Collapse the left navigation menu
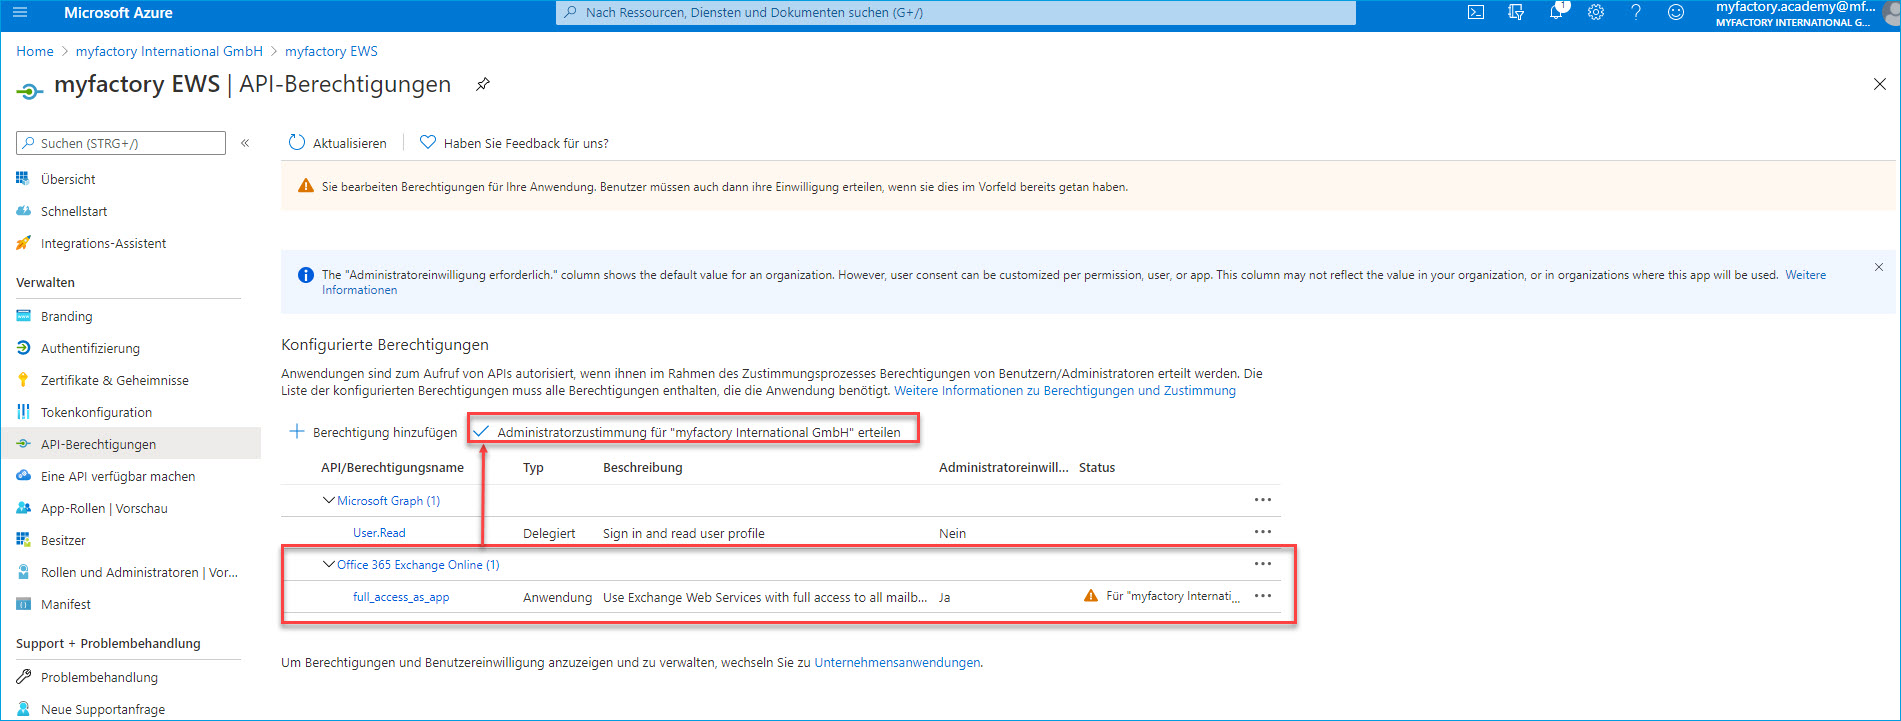This screenshot has height=721, width=1901. (245, 143)
